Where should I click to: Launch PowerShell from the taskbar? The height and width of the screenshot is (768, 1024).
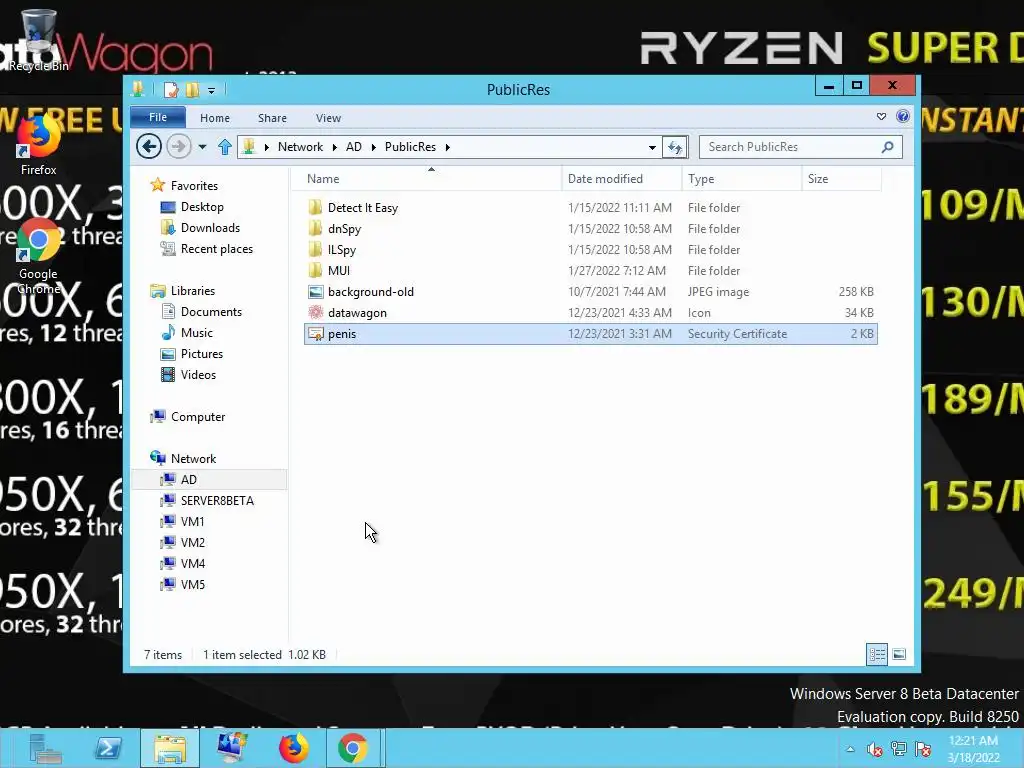point(108,748)
